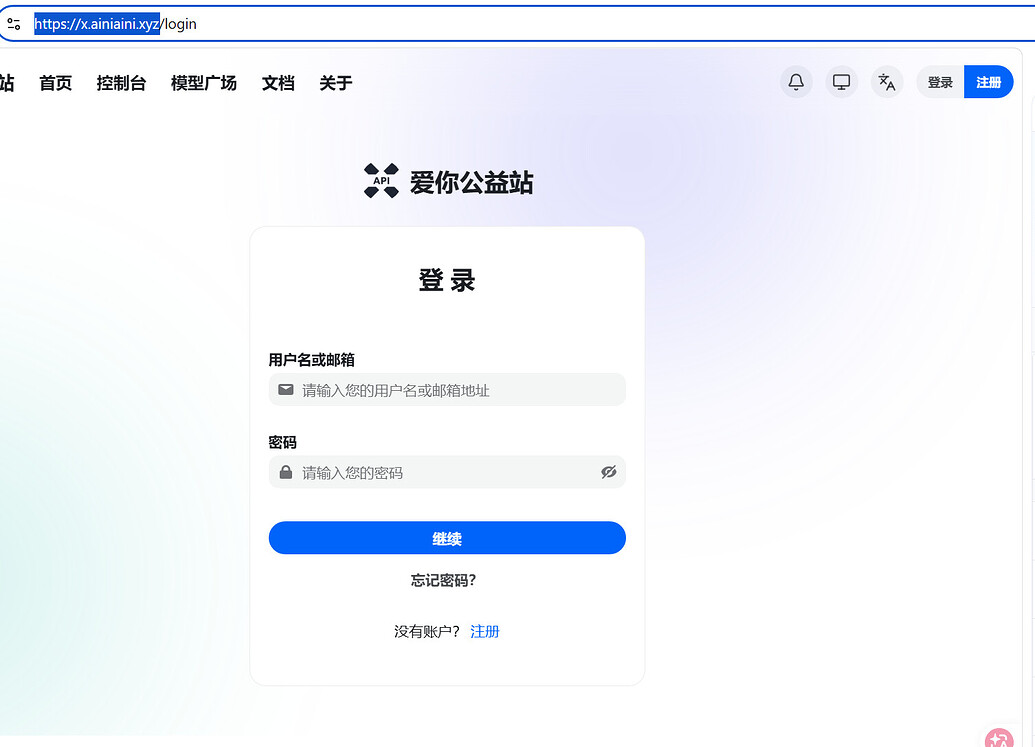Open 模型广场 from the navigation bar
Viewport: 1035px width, 747px height.
tap(203, 83)
